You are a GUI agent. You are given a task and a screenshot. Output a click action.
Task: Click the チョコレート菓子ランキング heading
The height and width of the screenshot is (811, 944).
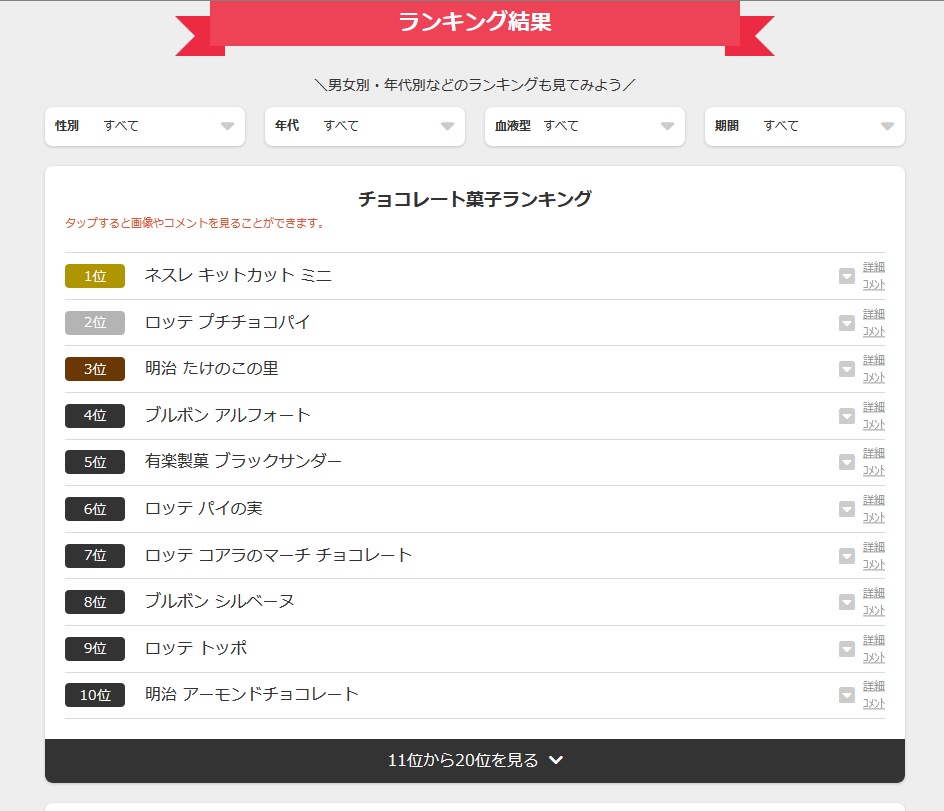(474, 199)
